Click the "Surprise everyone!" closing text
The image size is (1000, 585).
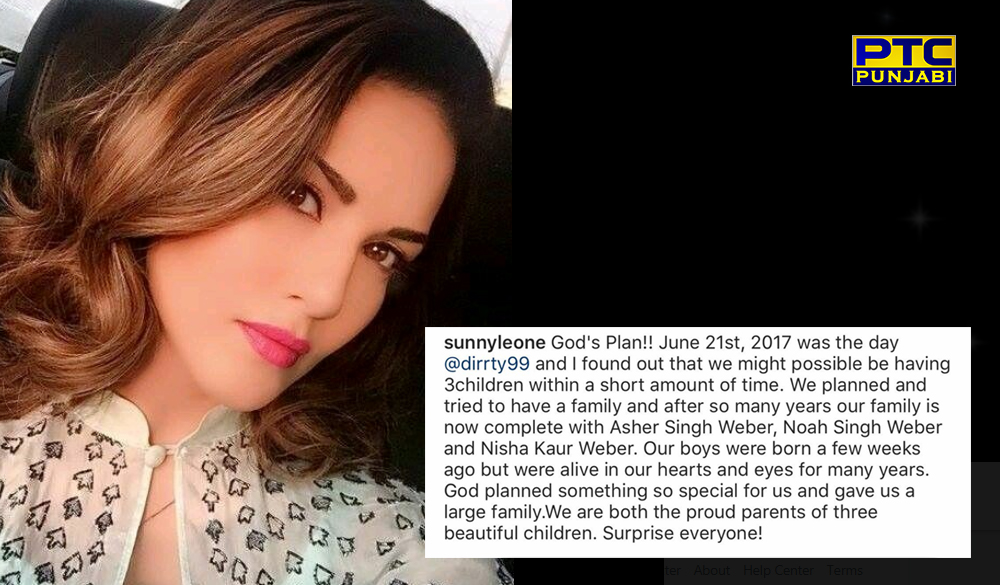pos(682,533)
